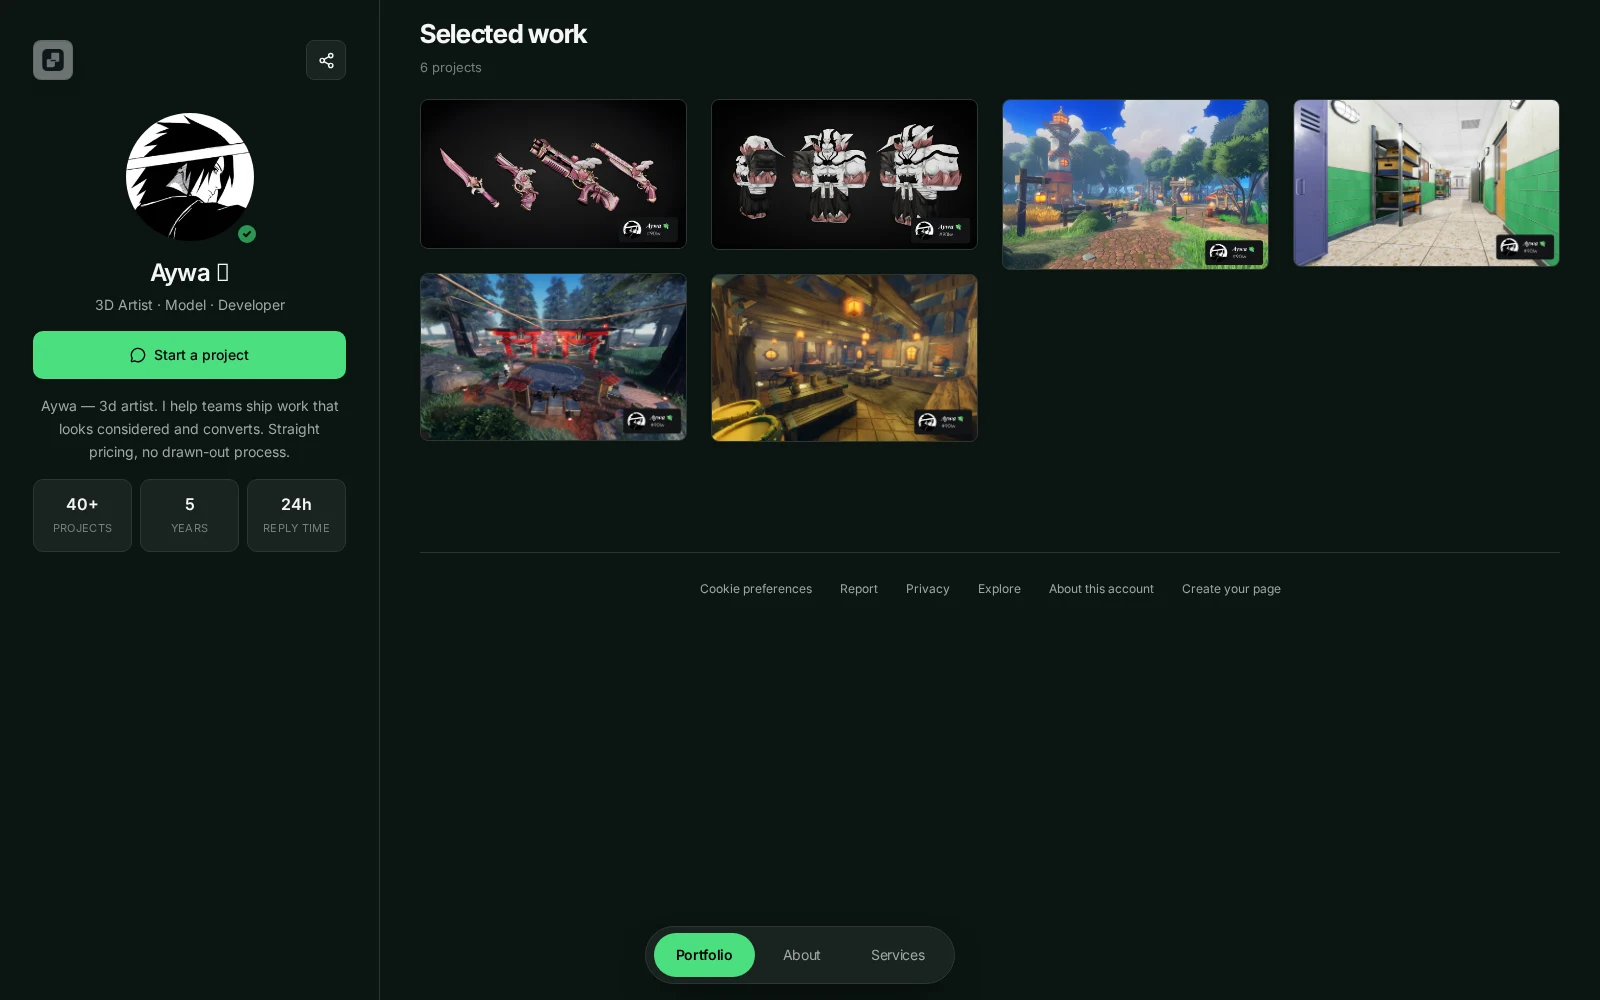Click the Aywa profile avatar
Image resolution: width=1600 pixels, height=1000 pixels.
pos(190,177)
